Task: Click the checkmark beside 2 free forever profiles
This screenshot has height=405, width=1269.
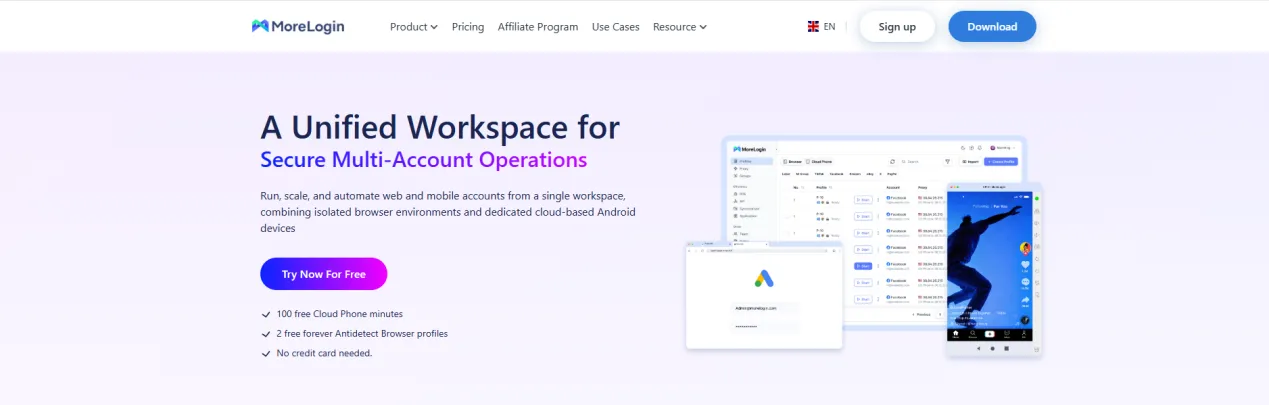Action: [266, 334]
